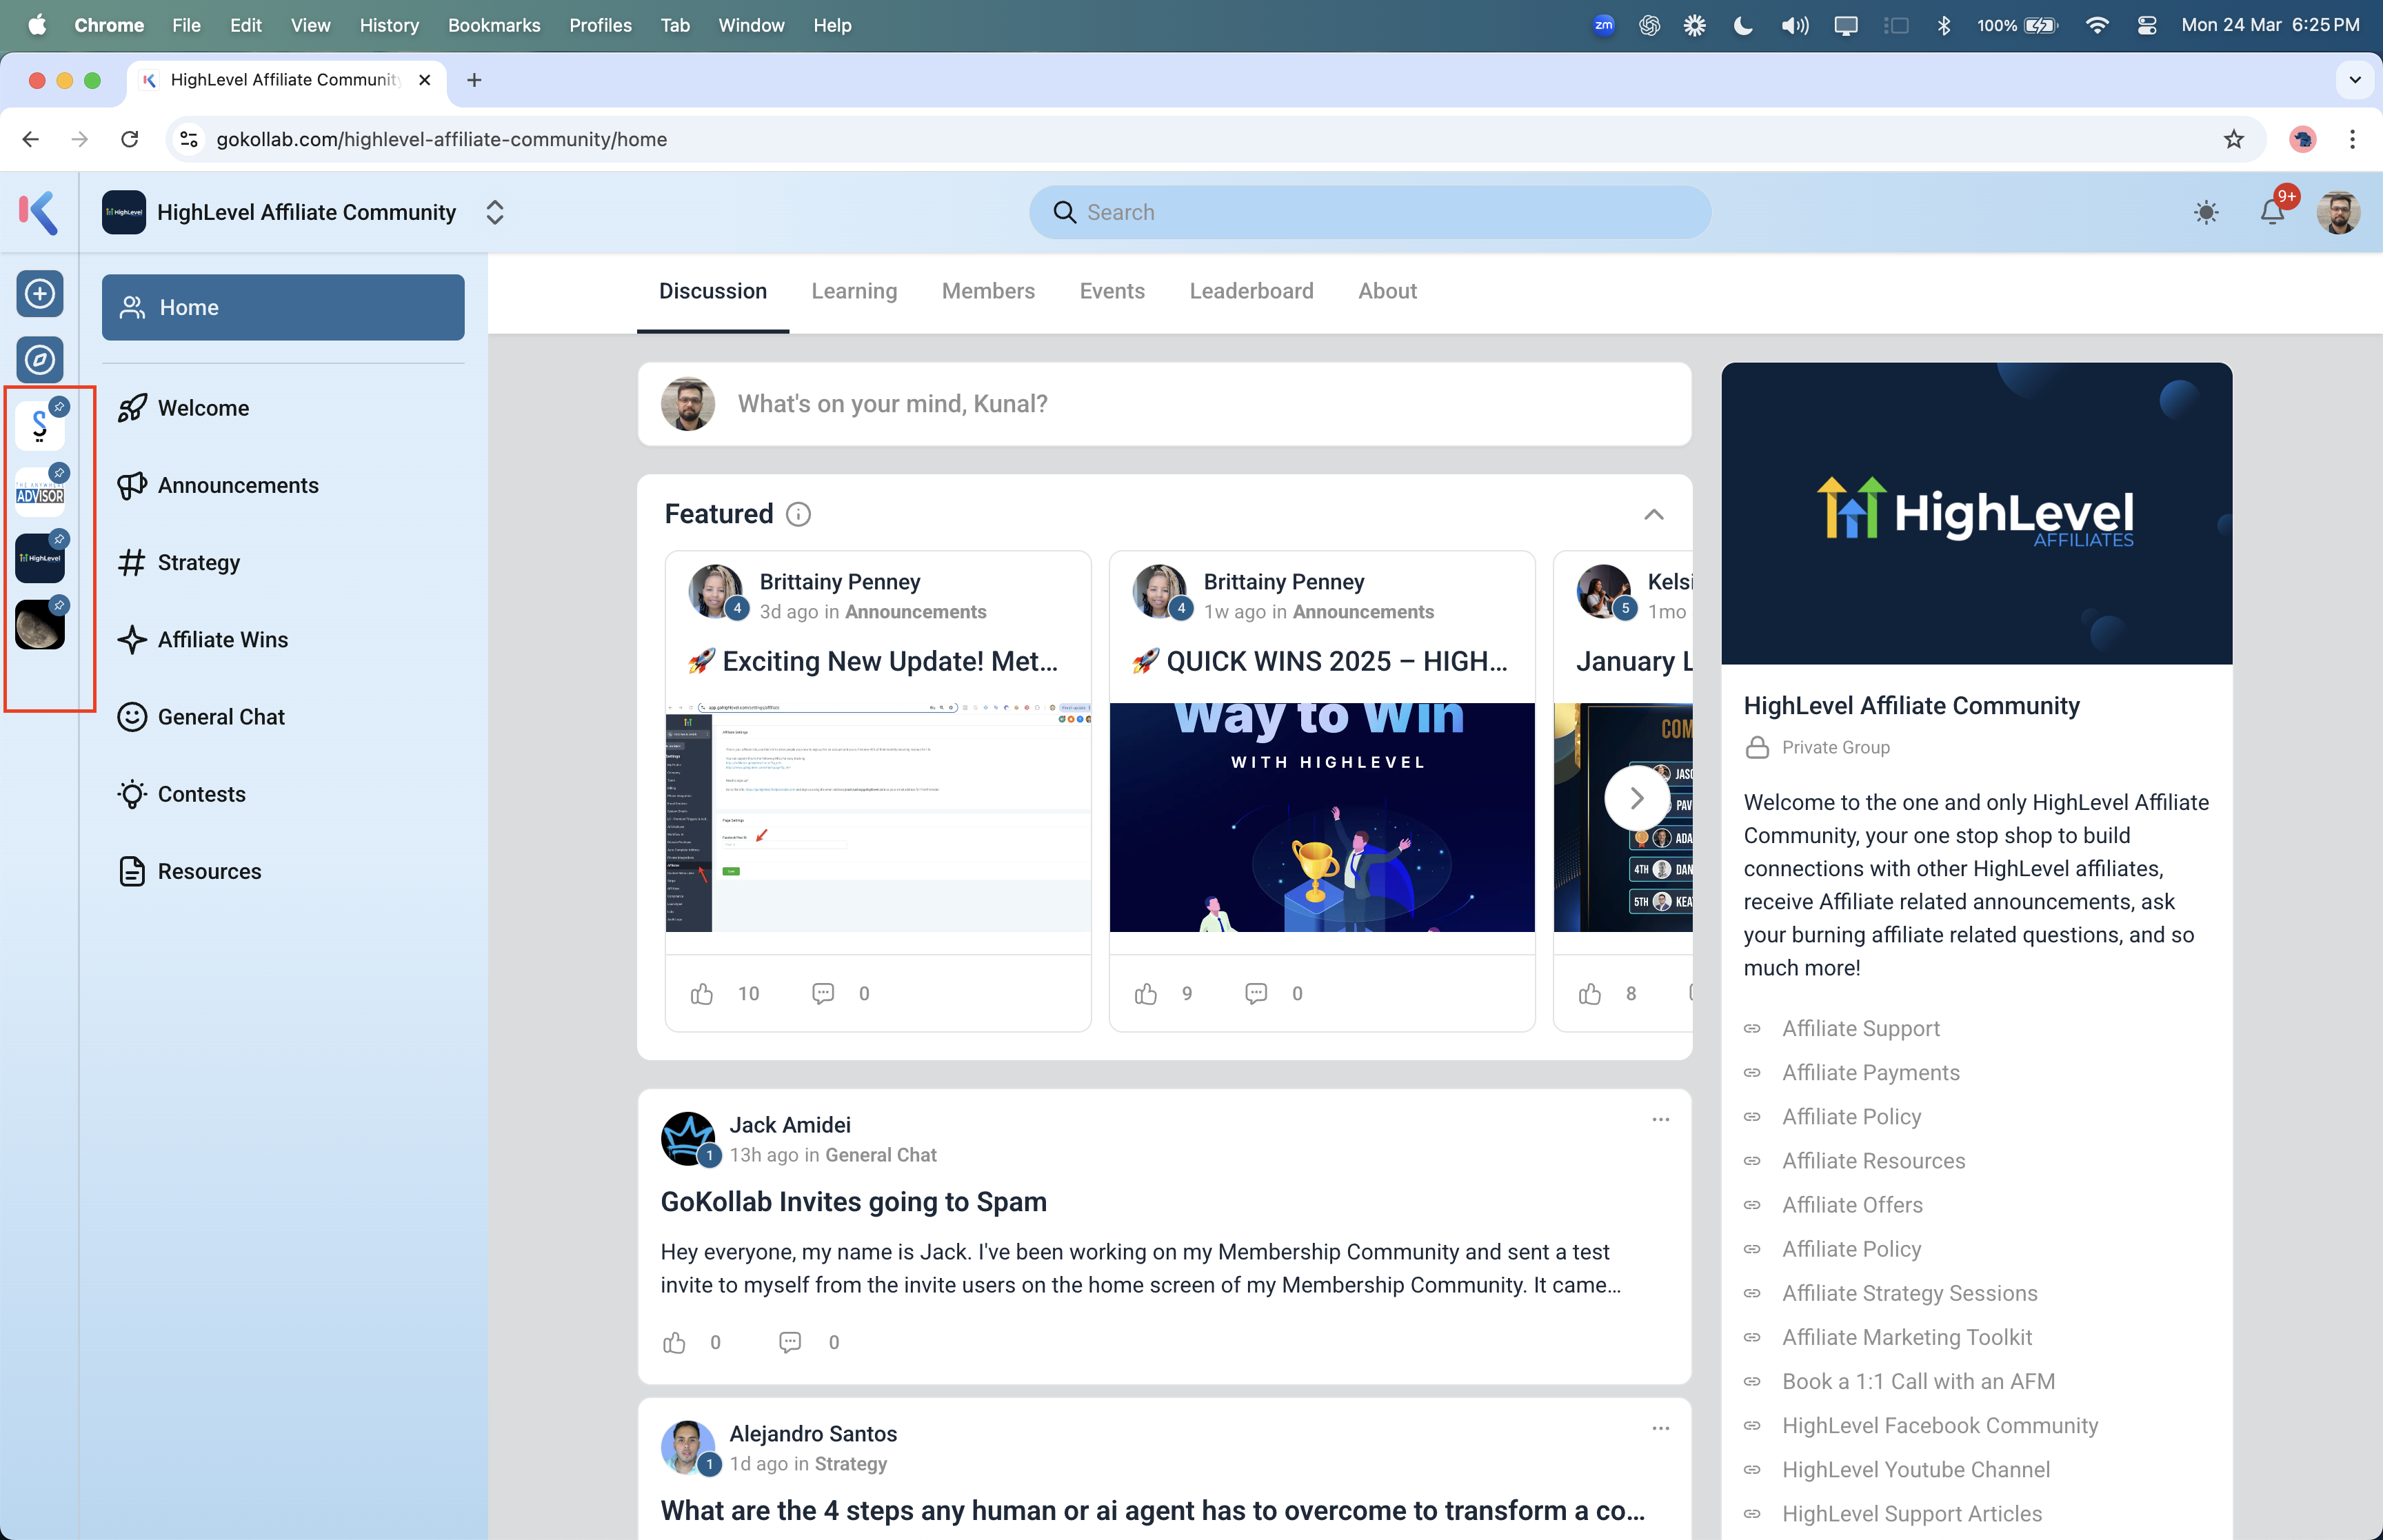Viewport: 2383px width, 1540px height.
Task: Click the moon image pinned community
Action: 40,625
